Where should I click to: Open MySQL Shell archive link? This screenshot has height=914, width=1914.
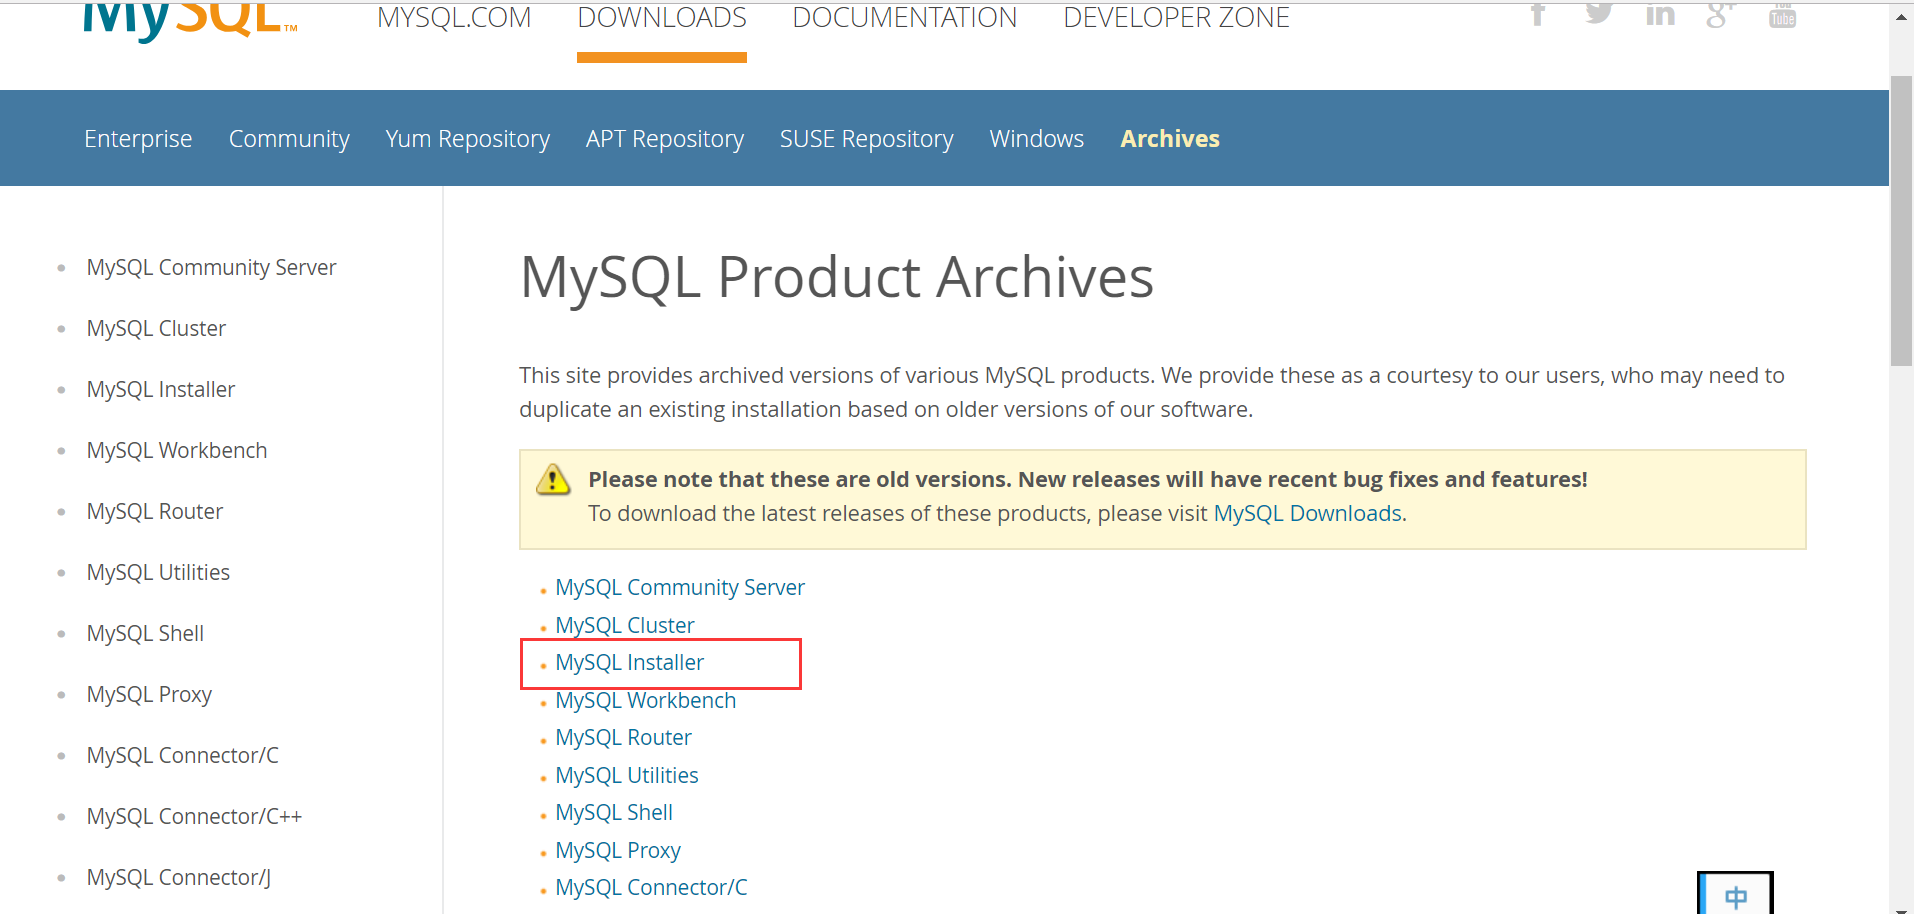point(614,813)
